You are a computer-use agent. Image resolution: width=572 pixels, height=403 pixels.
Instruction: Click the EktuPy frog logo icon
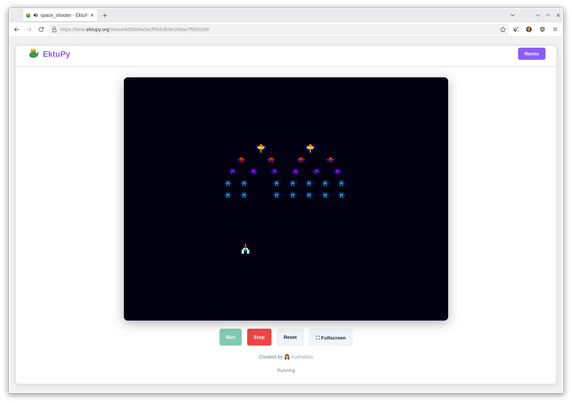pyautogui.click(x=34, y=54)
